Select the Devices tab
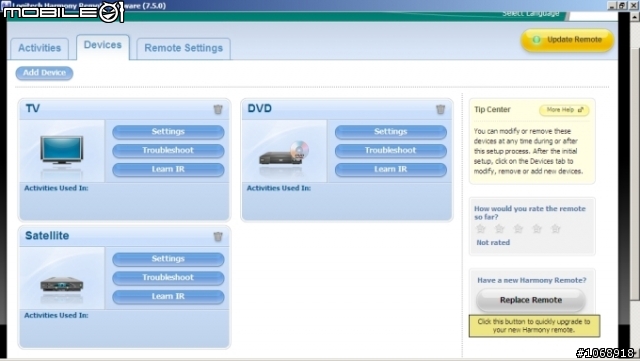 (103, 47)
